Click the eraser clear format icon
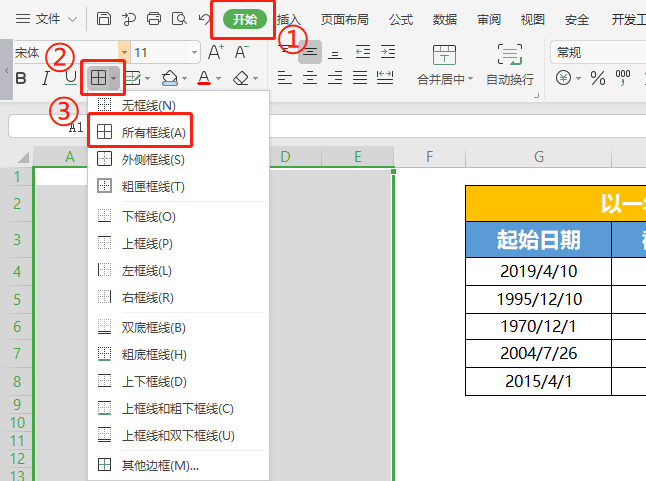This screenshot has height=481, width=646. pos(240,77)
